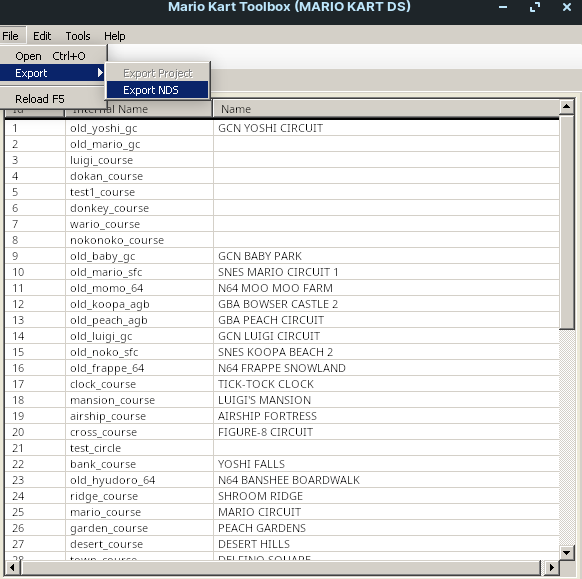Click DESERT HILLS cell

(386, 544)
